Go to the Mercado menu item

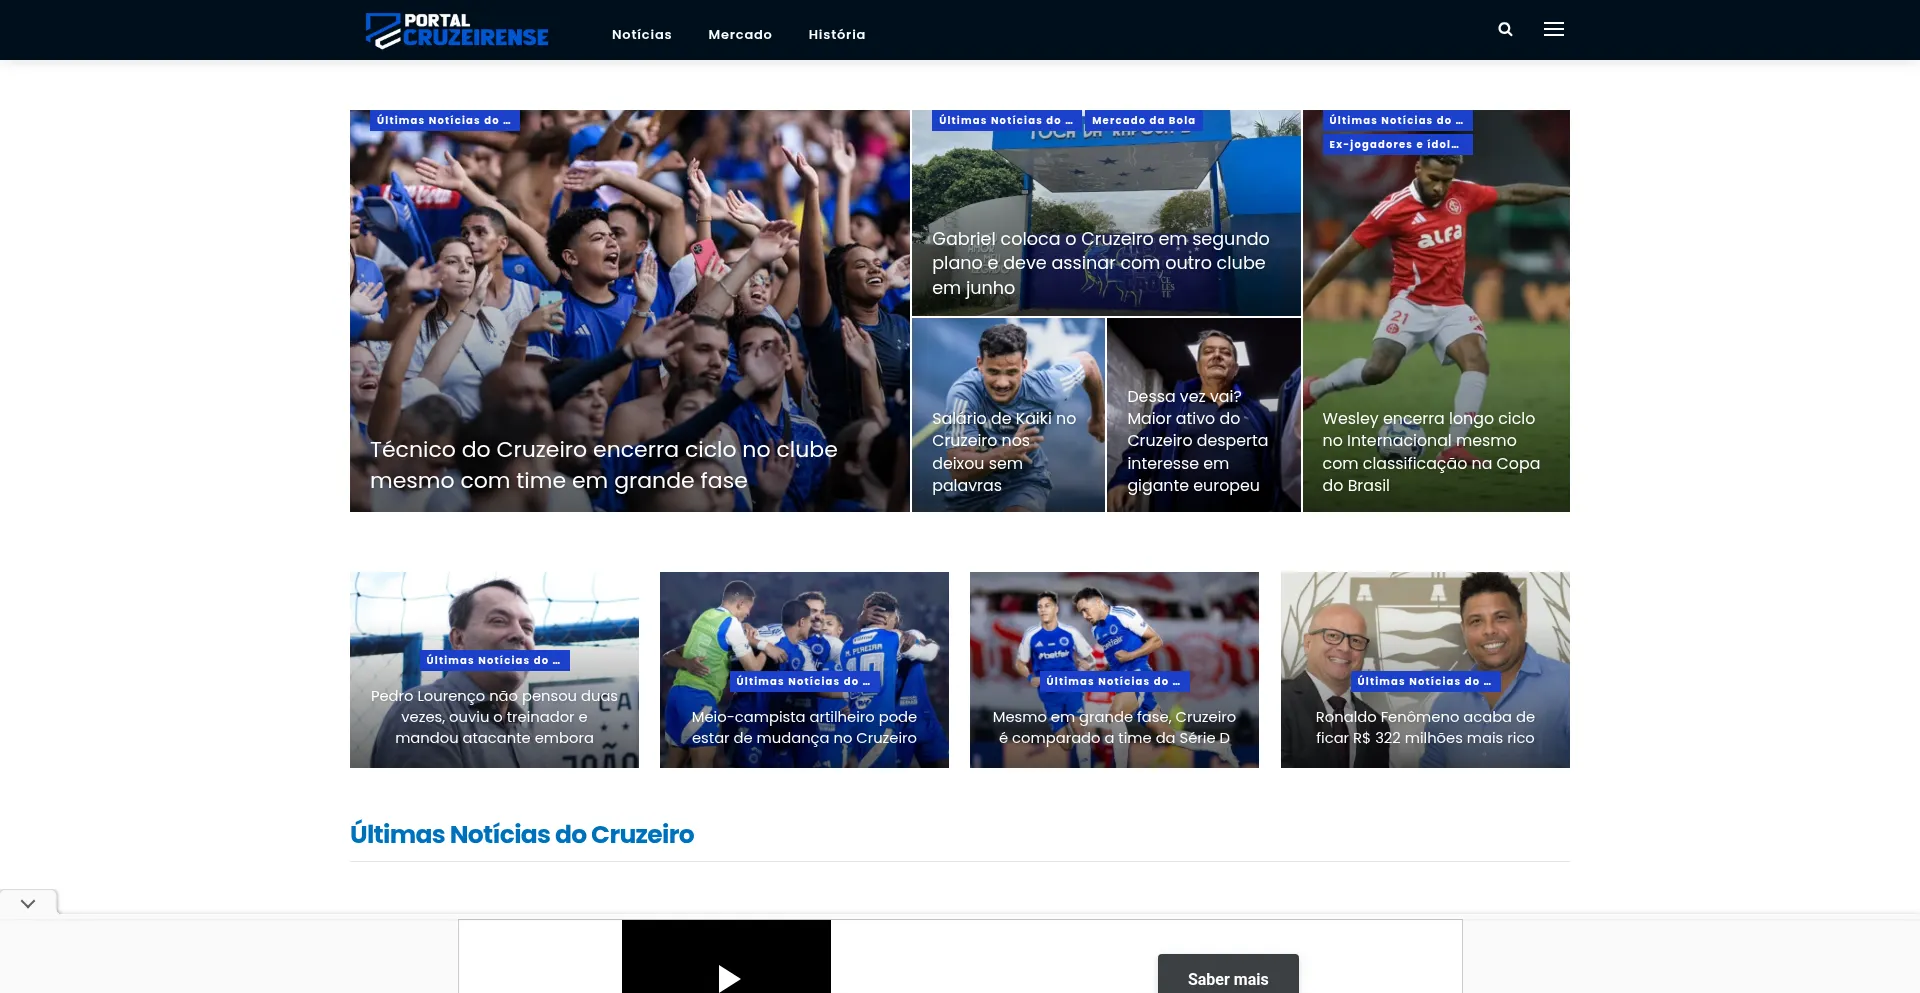coord(740,35)
